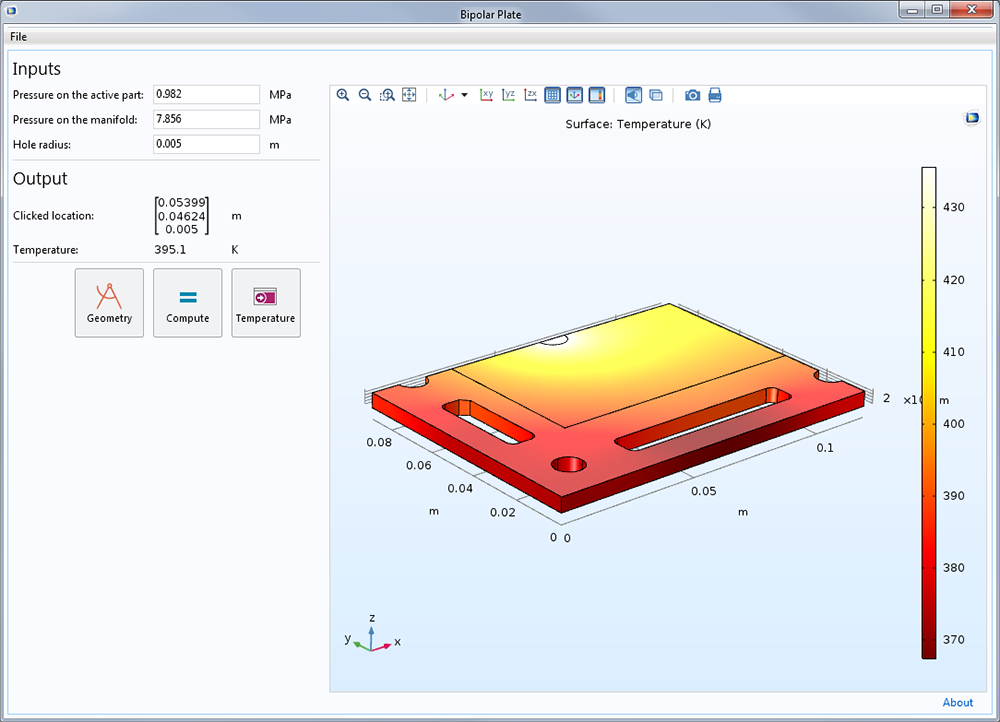Switch to the XY plane view
Screen dimensions: 1000x722
click(487, 95)
